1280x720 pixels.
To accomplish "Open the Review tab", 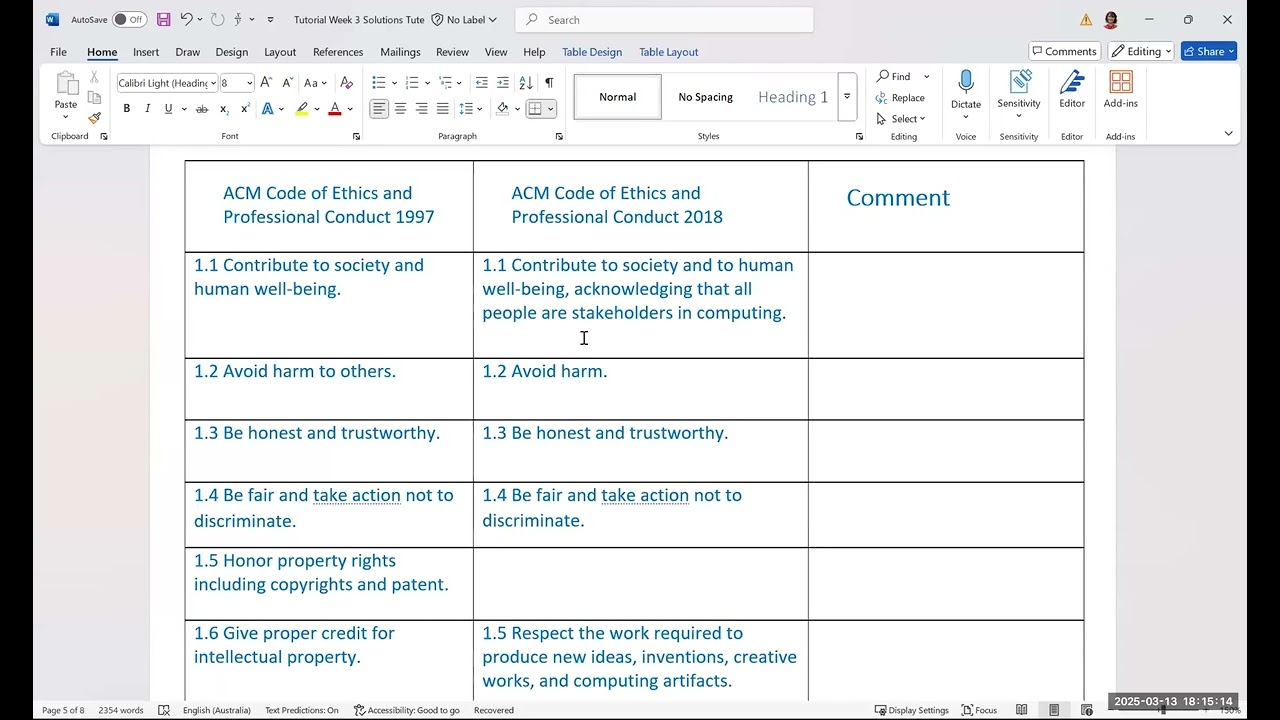I will [452, 52].
